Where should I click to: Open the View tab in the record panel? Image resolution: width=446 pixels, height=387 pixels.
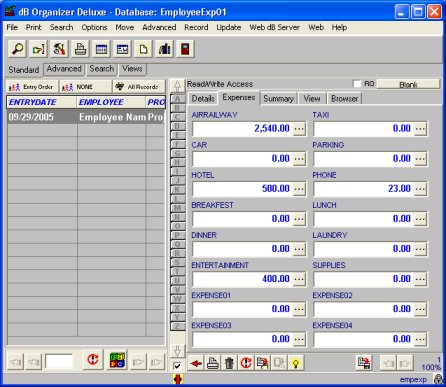tap(312, 99)
